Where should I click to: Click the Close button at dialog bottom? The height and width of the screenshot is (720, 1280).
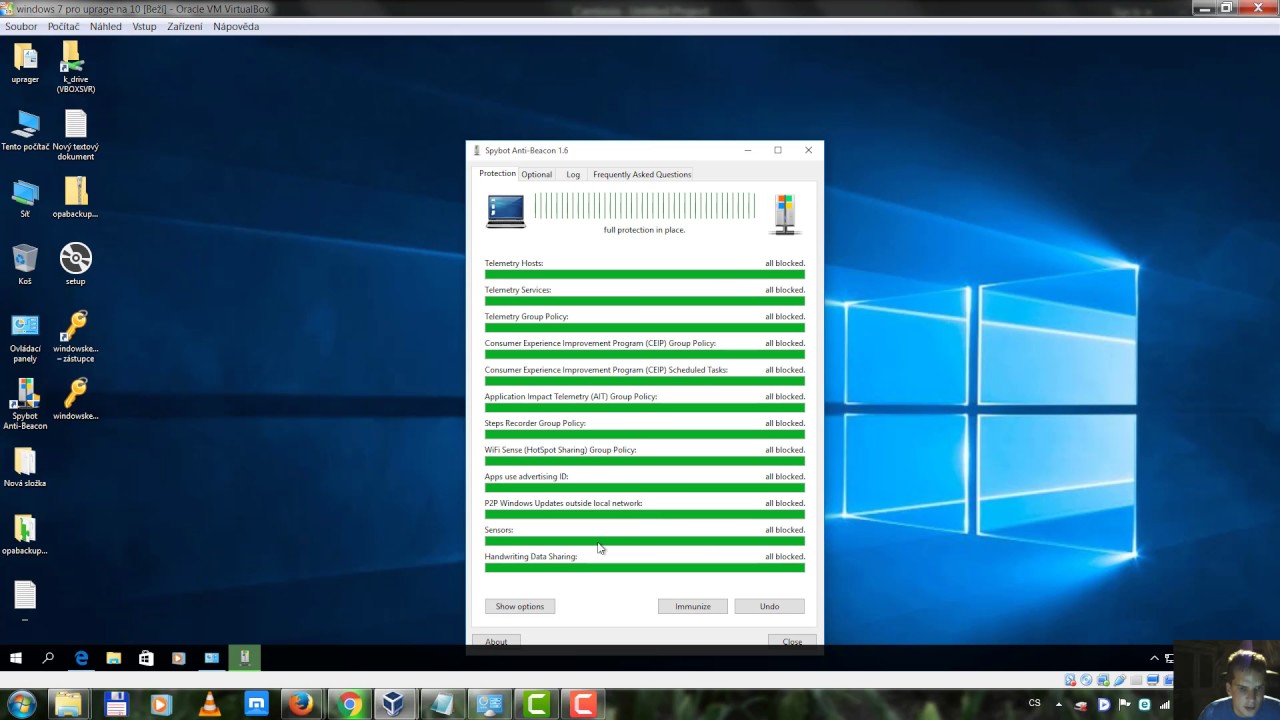(x=792, y=641)
